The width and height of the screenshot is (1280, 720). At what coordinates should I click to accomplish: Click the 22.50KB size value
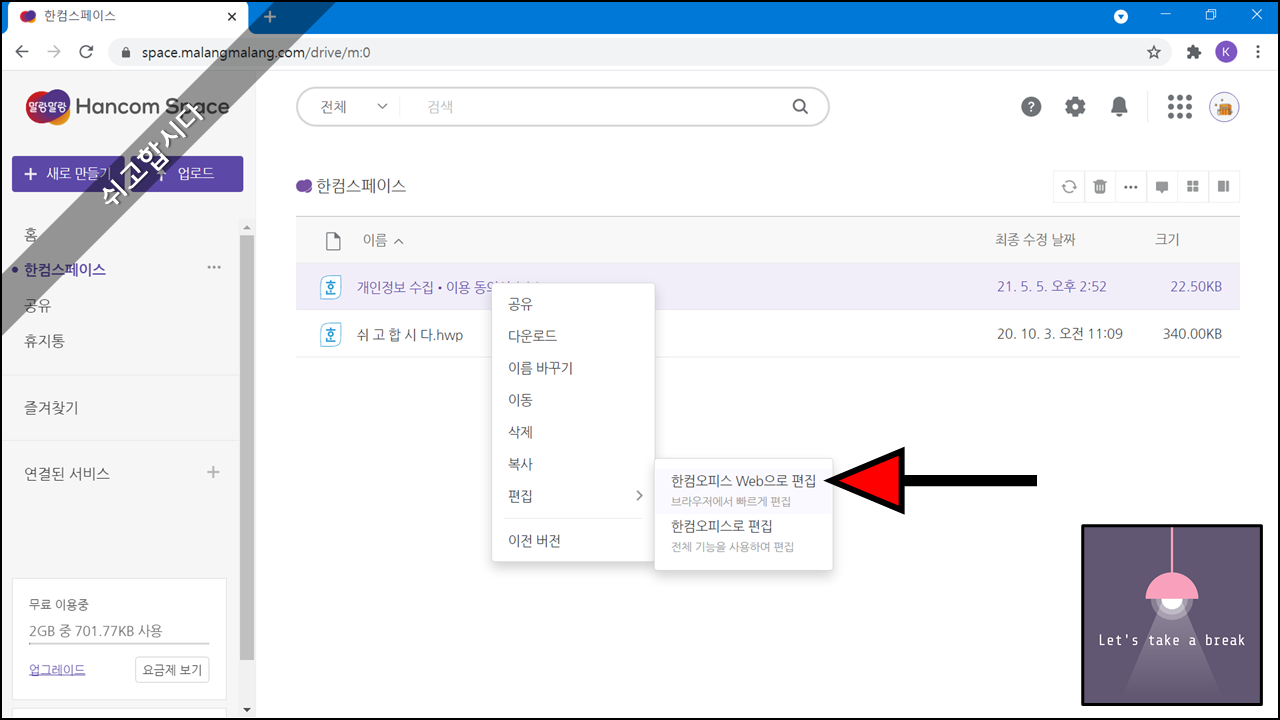click(1196, 287)
